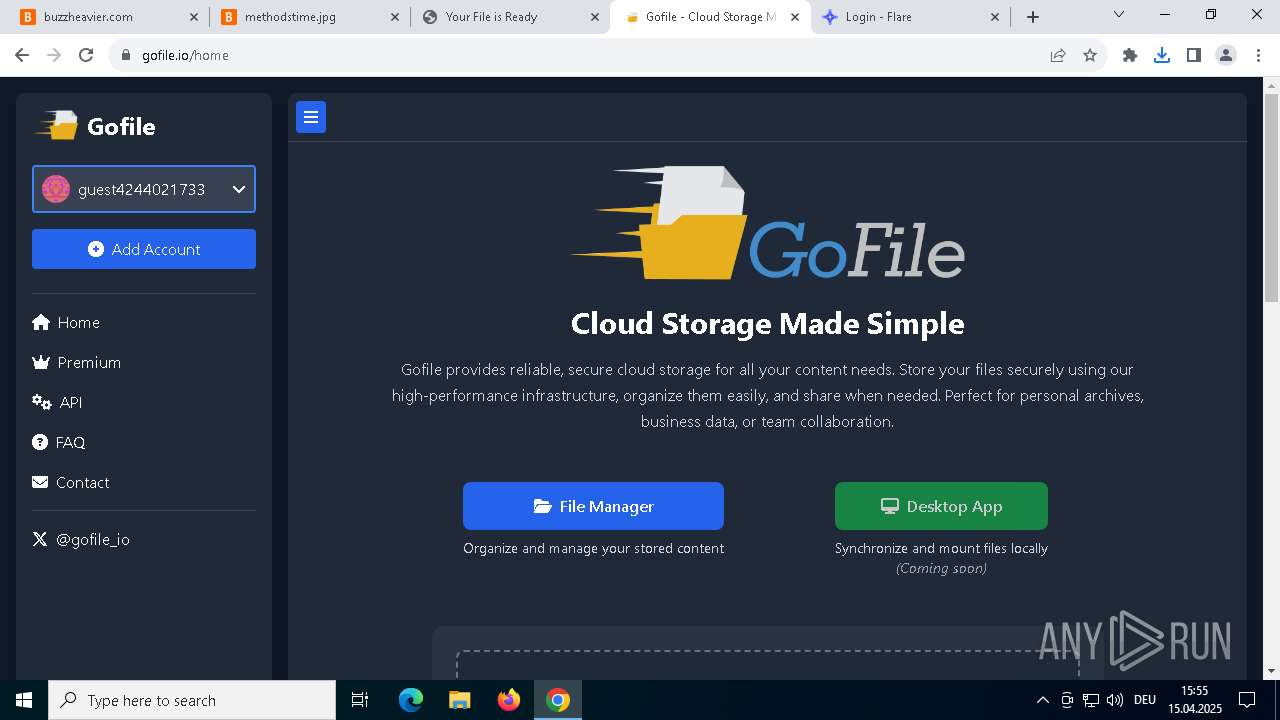Expand the guest4244021733 account dropdown
The height and width of the screenshot is (720, 1280).
144,189
